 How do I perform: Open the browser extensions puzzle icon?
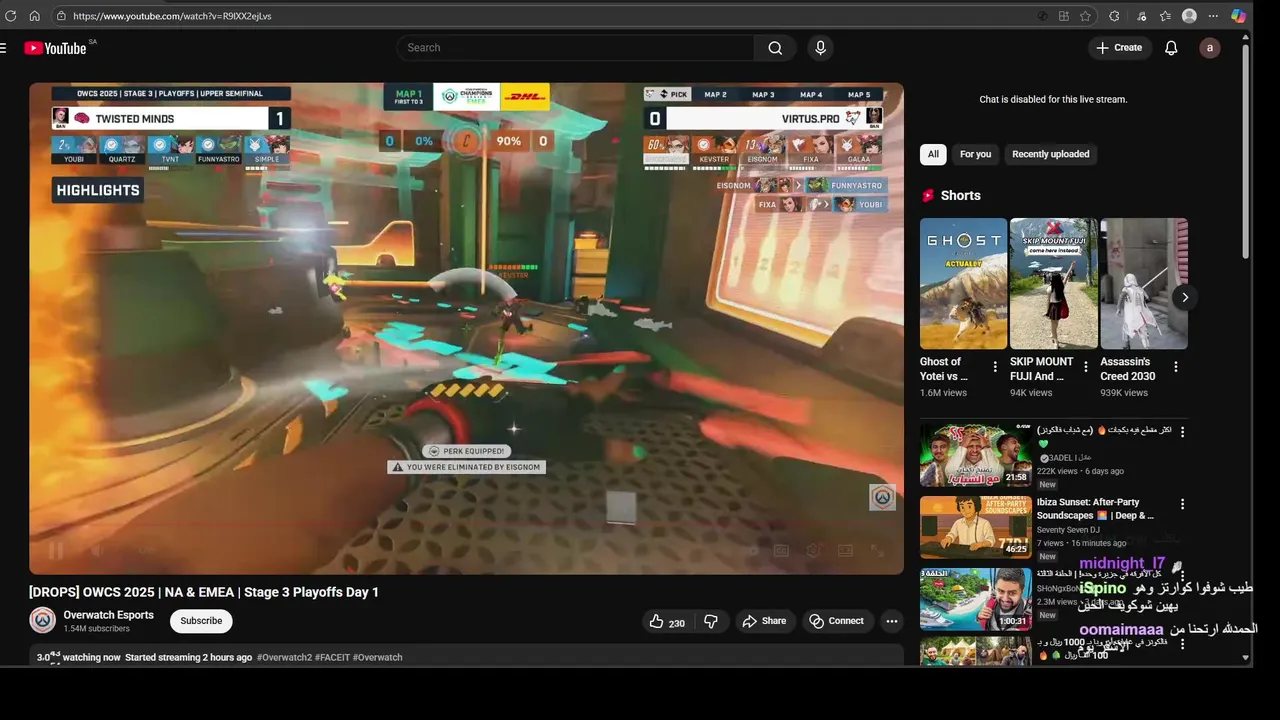coord(1114,16)
